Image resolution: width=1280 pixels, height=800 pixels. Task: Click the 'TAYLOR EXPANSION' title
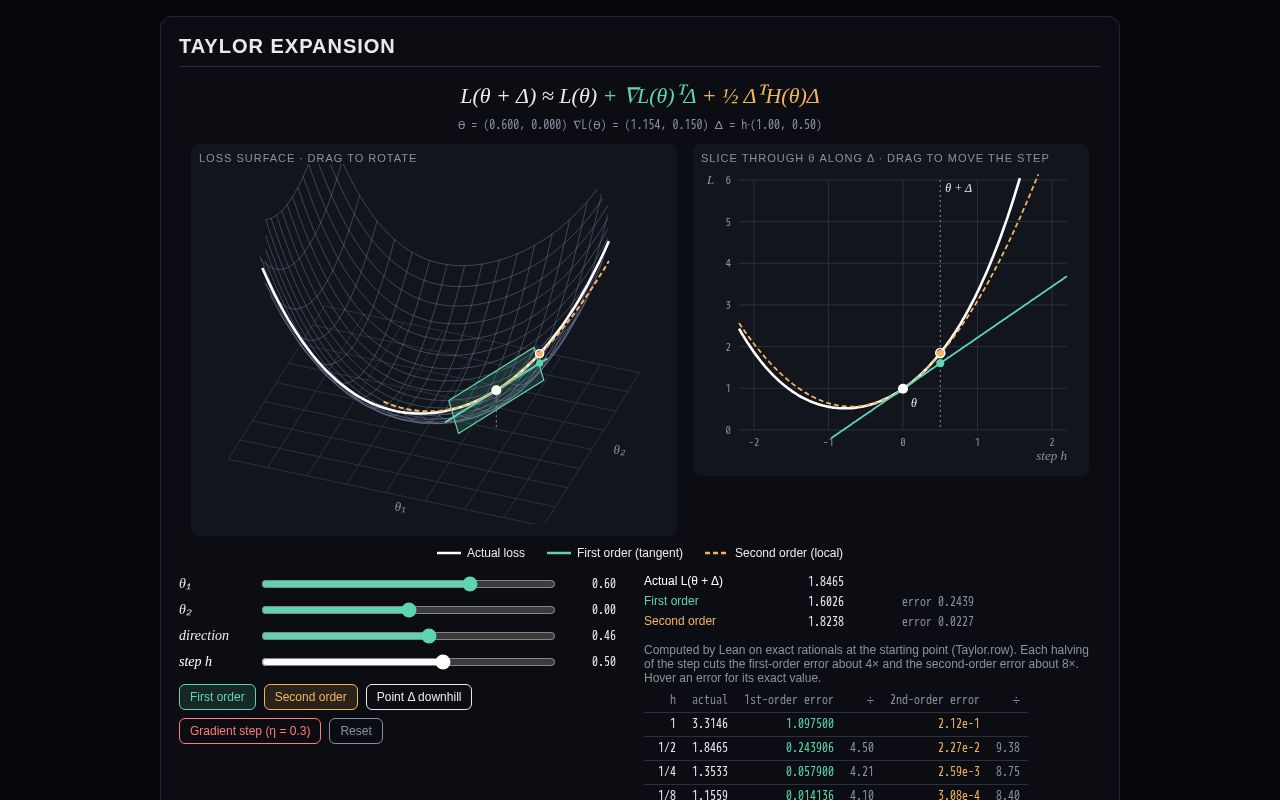[x=287, y=46]
